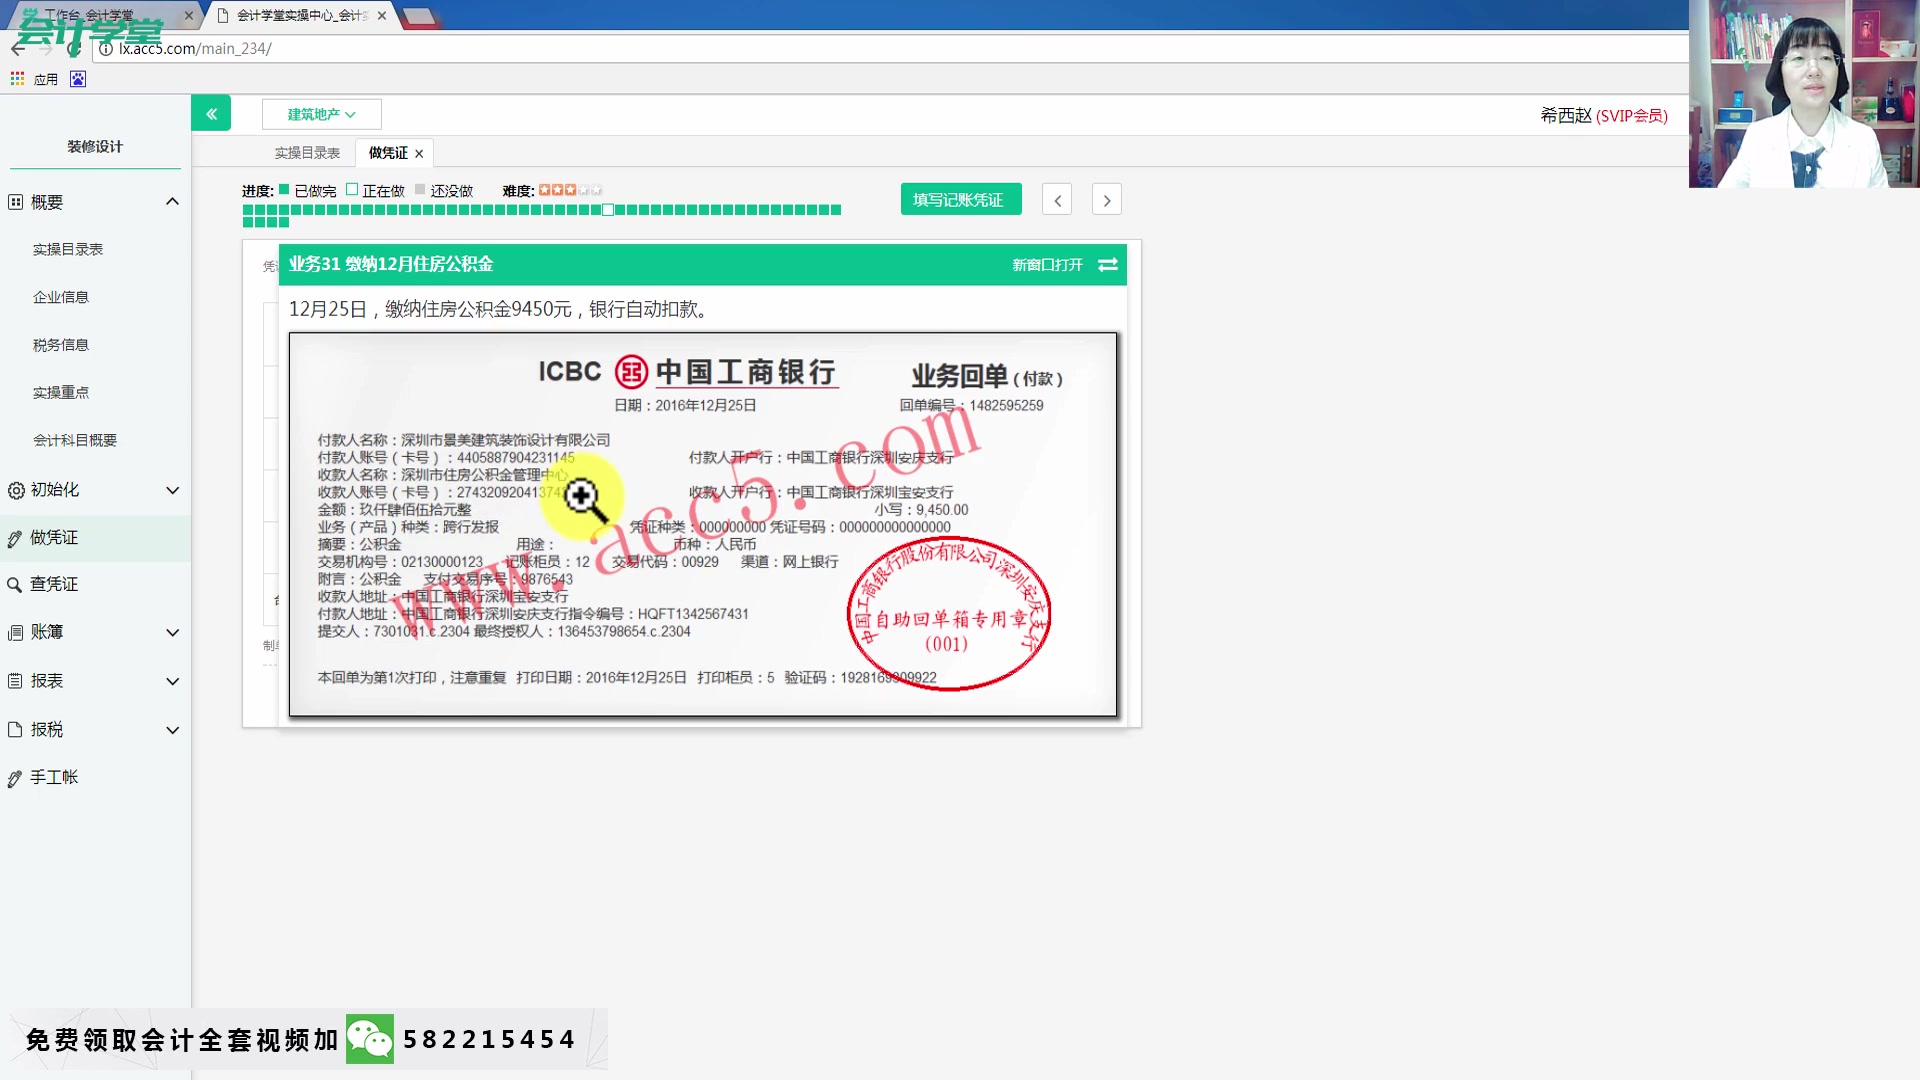Image resolution: width=1920 pixels, height=1080 pixels.
Task: Open 实操重点 in the sidebar
Action: click(x=61, y=392)
